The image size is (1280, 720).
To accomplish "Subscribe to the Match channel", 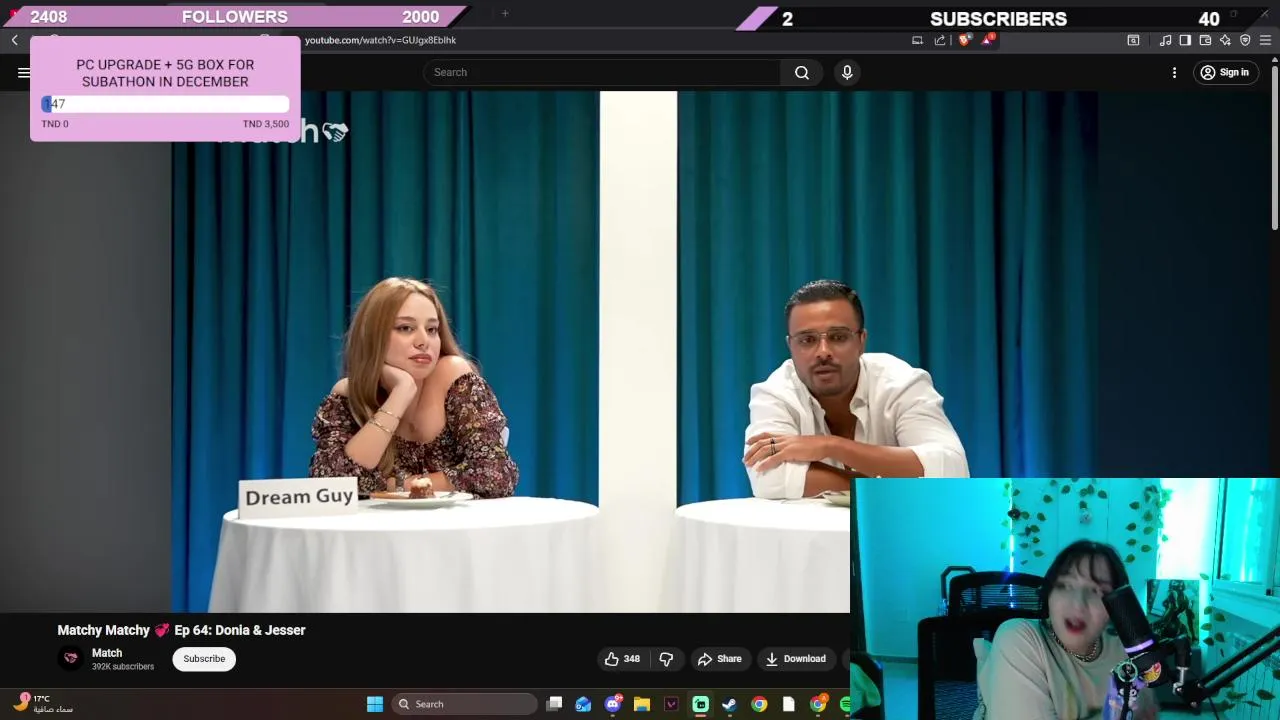I will pyautogui.click(x=204, y=659).
